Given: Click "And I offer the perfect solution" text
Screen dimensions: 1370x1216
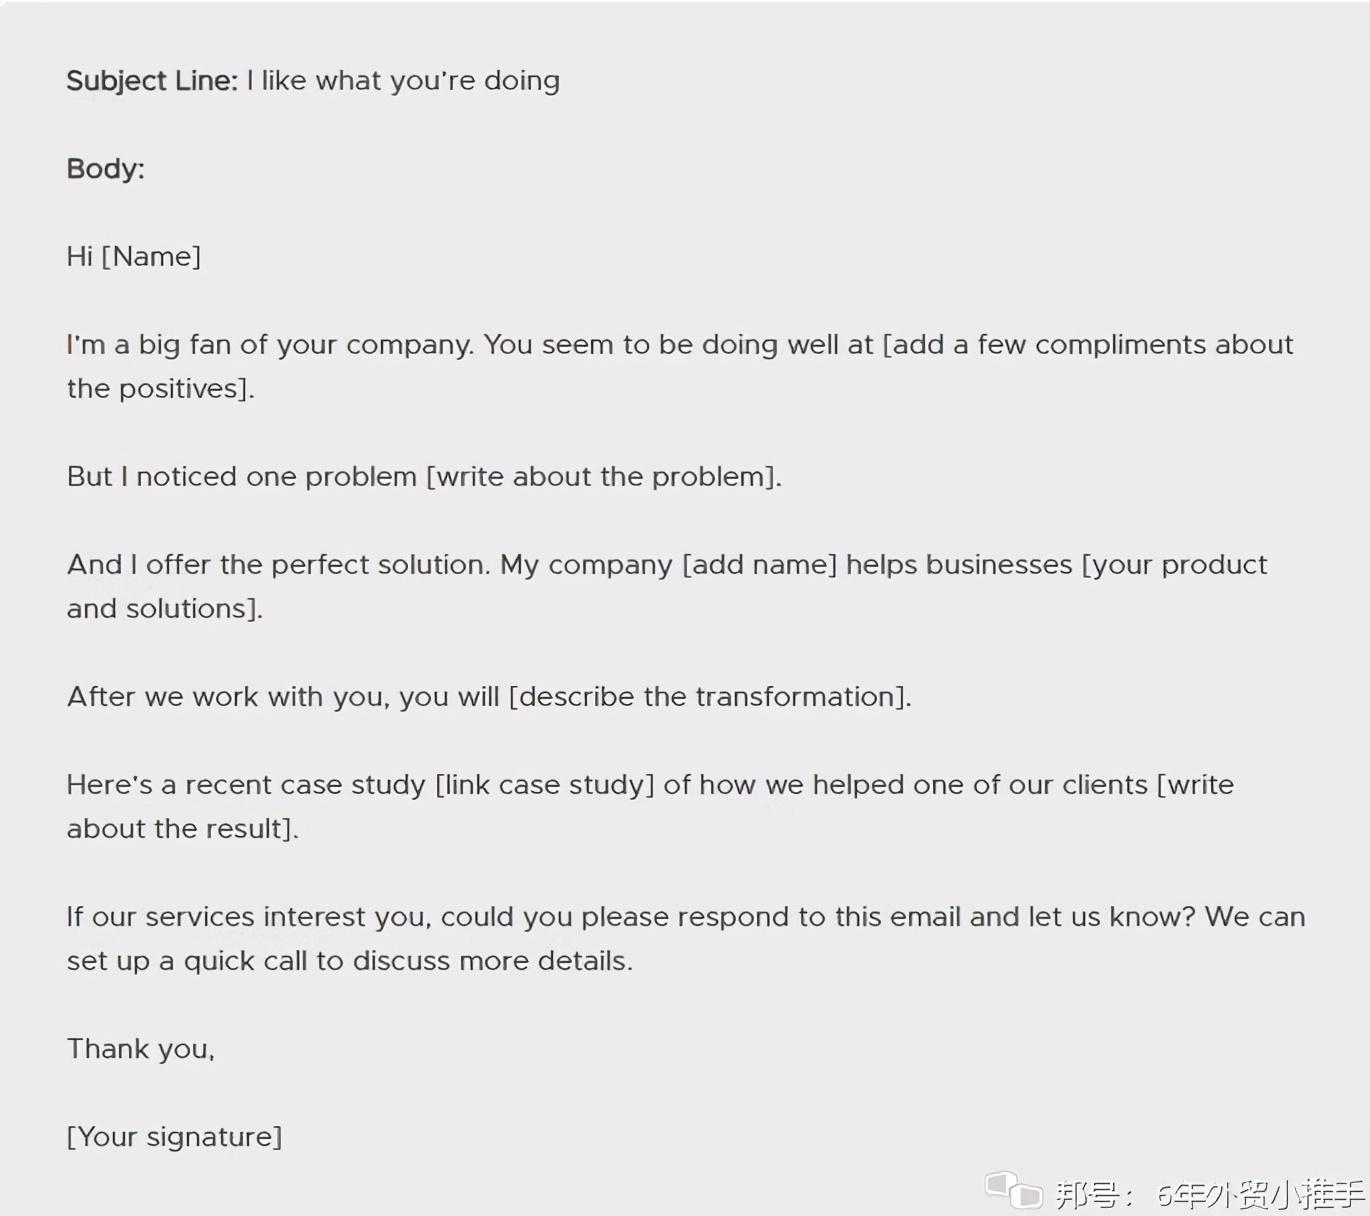Looking at the screenshot, I should 278,565.
